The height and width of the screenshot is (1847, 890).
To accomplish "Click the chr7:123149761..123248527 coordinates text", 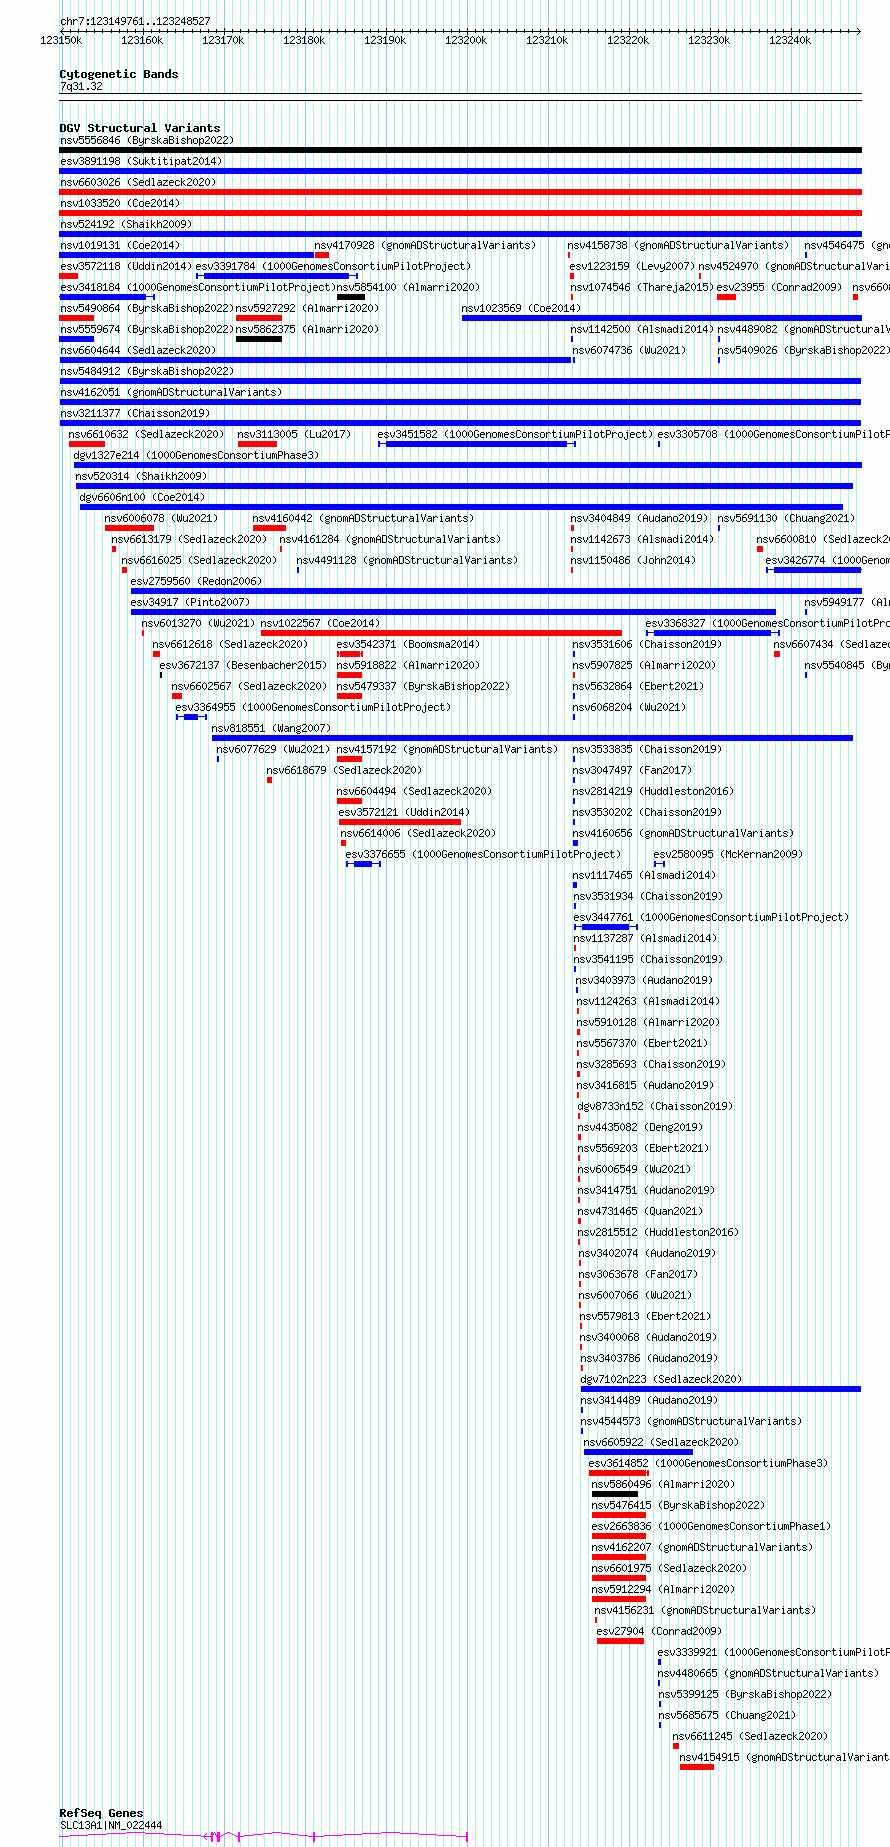I will (135, 21).
